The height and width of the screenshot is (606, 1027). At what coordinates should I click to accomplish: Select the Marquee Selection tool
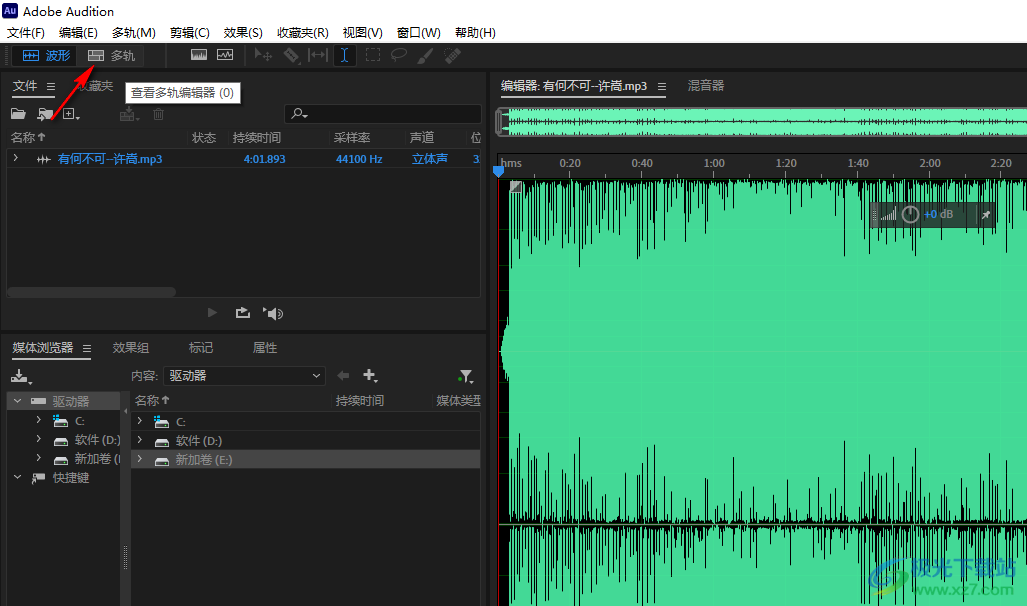[x=372, y=55]
